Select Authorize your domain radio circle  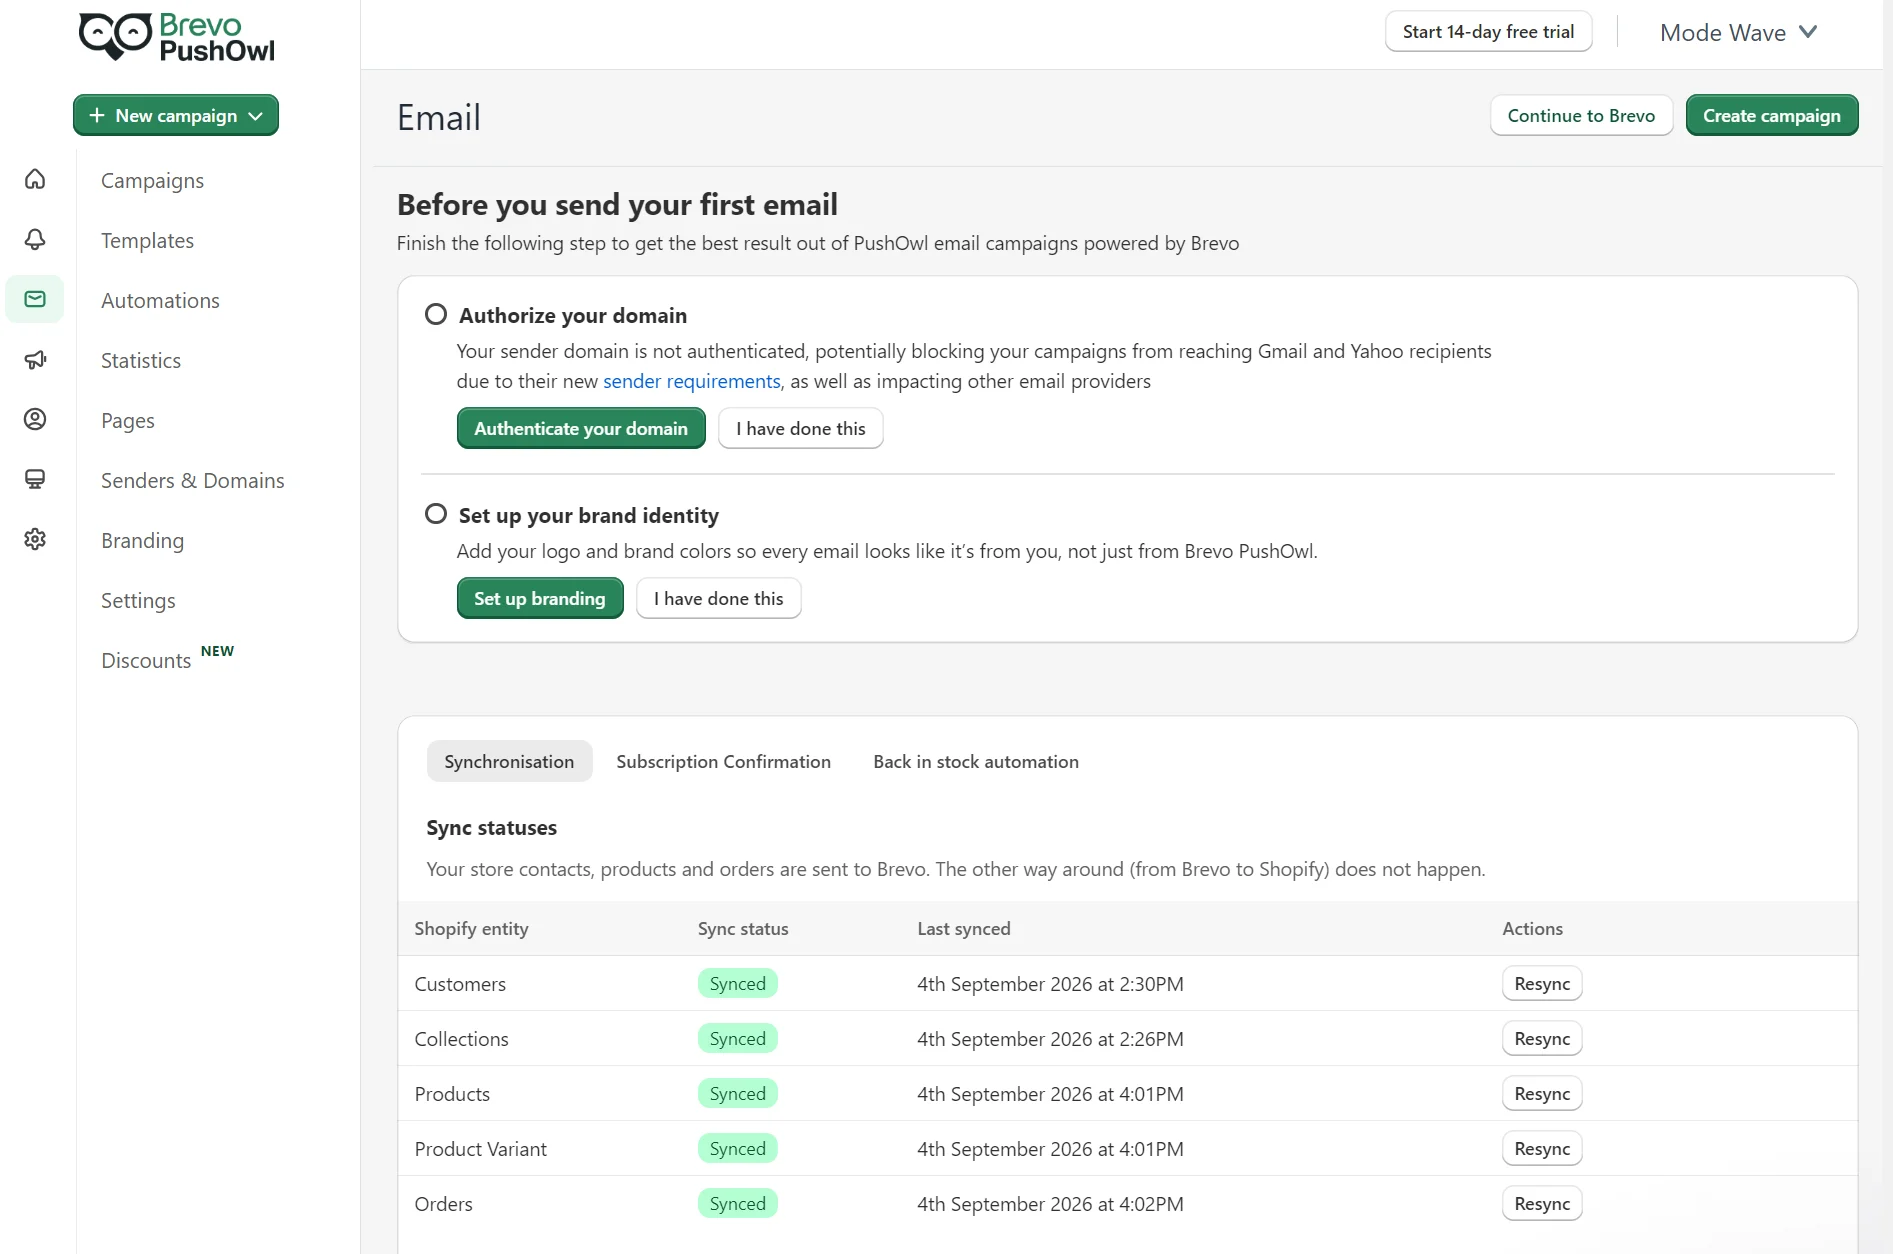pyautogui.click(x=436, y=314)
